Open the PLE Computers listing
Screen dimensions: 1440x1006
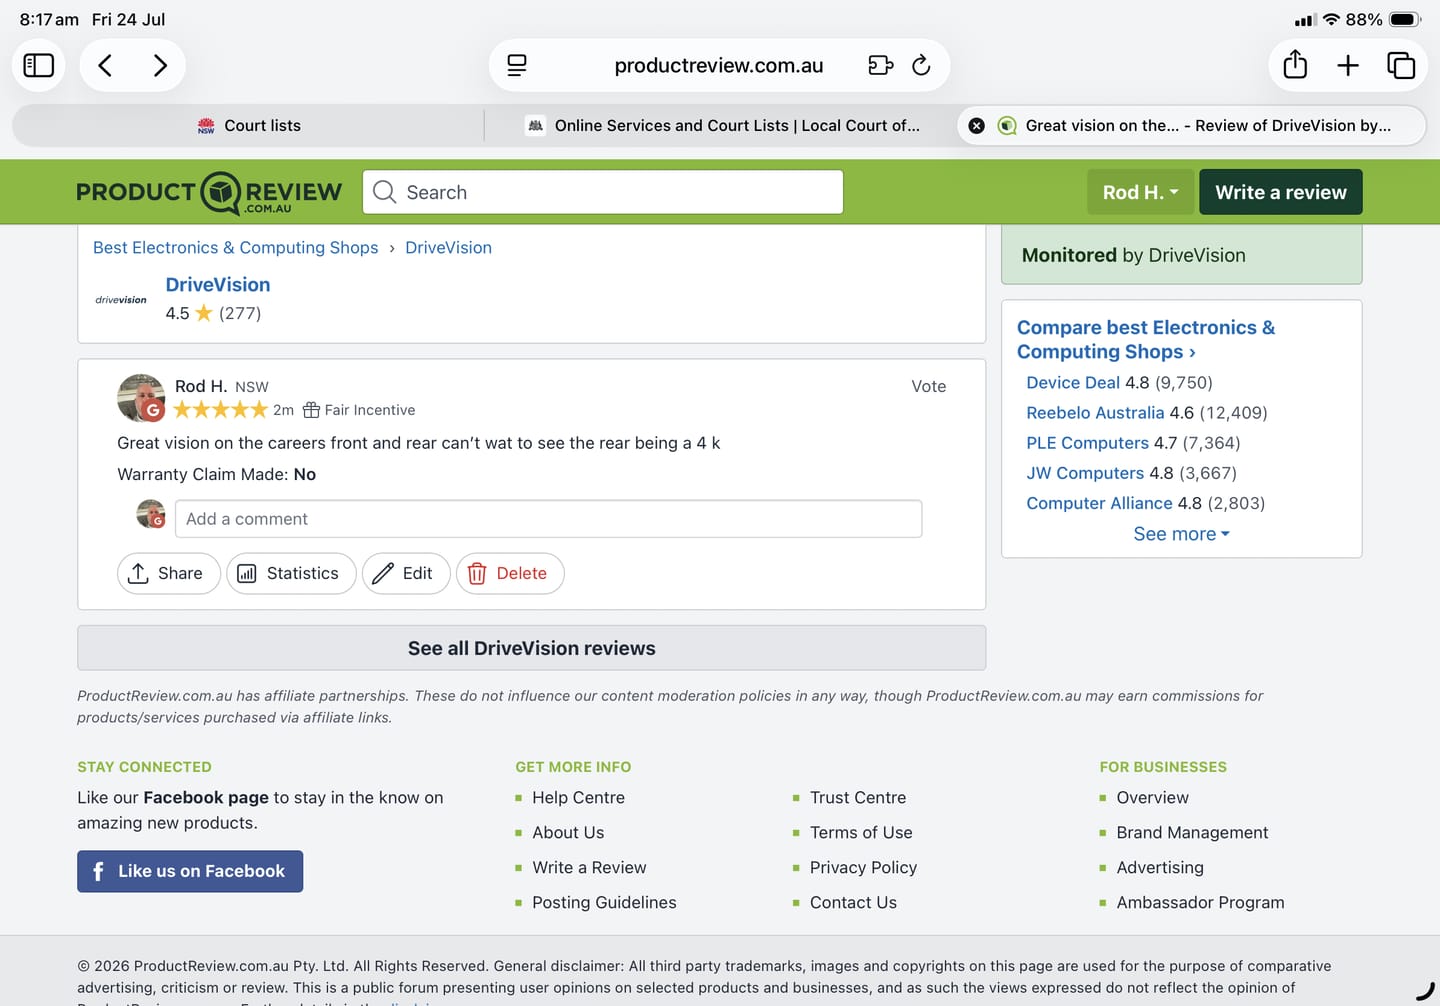tap(1087, 443)
